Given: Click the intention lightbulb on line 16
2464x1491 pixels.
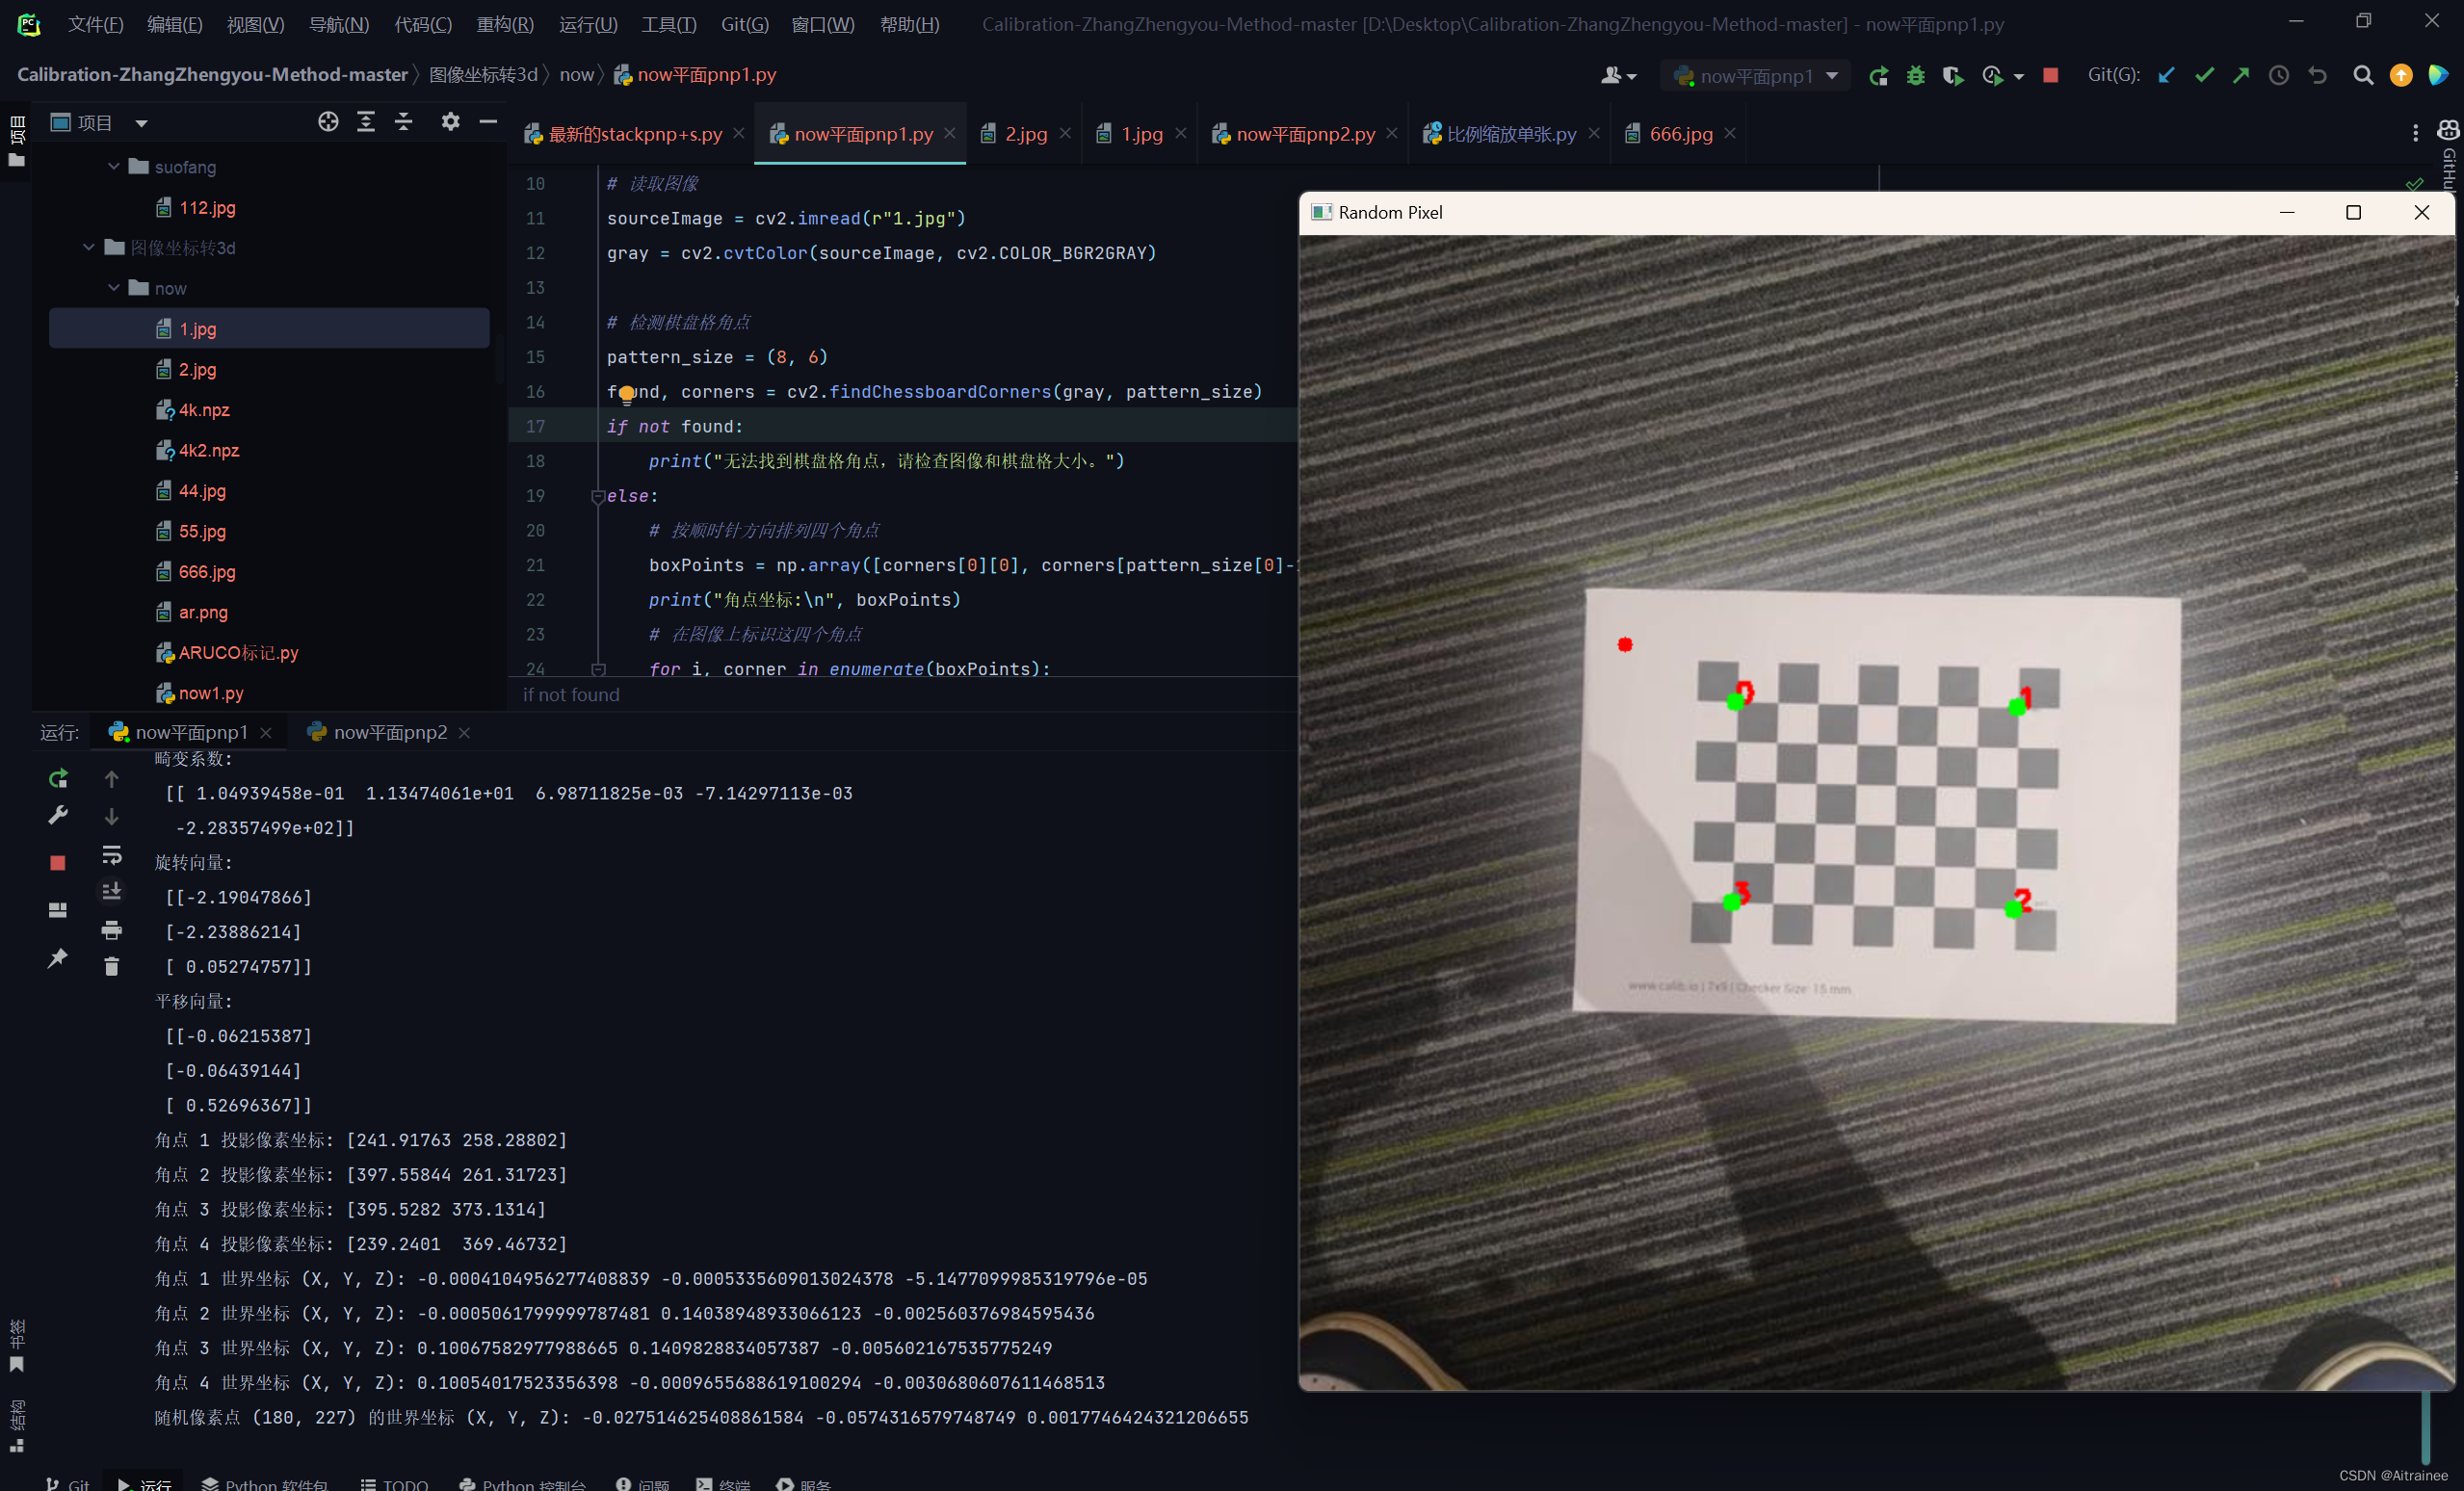Looking at the screenshot, I should [626, 394].
